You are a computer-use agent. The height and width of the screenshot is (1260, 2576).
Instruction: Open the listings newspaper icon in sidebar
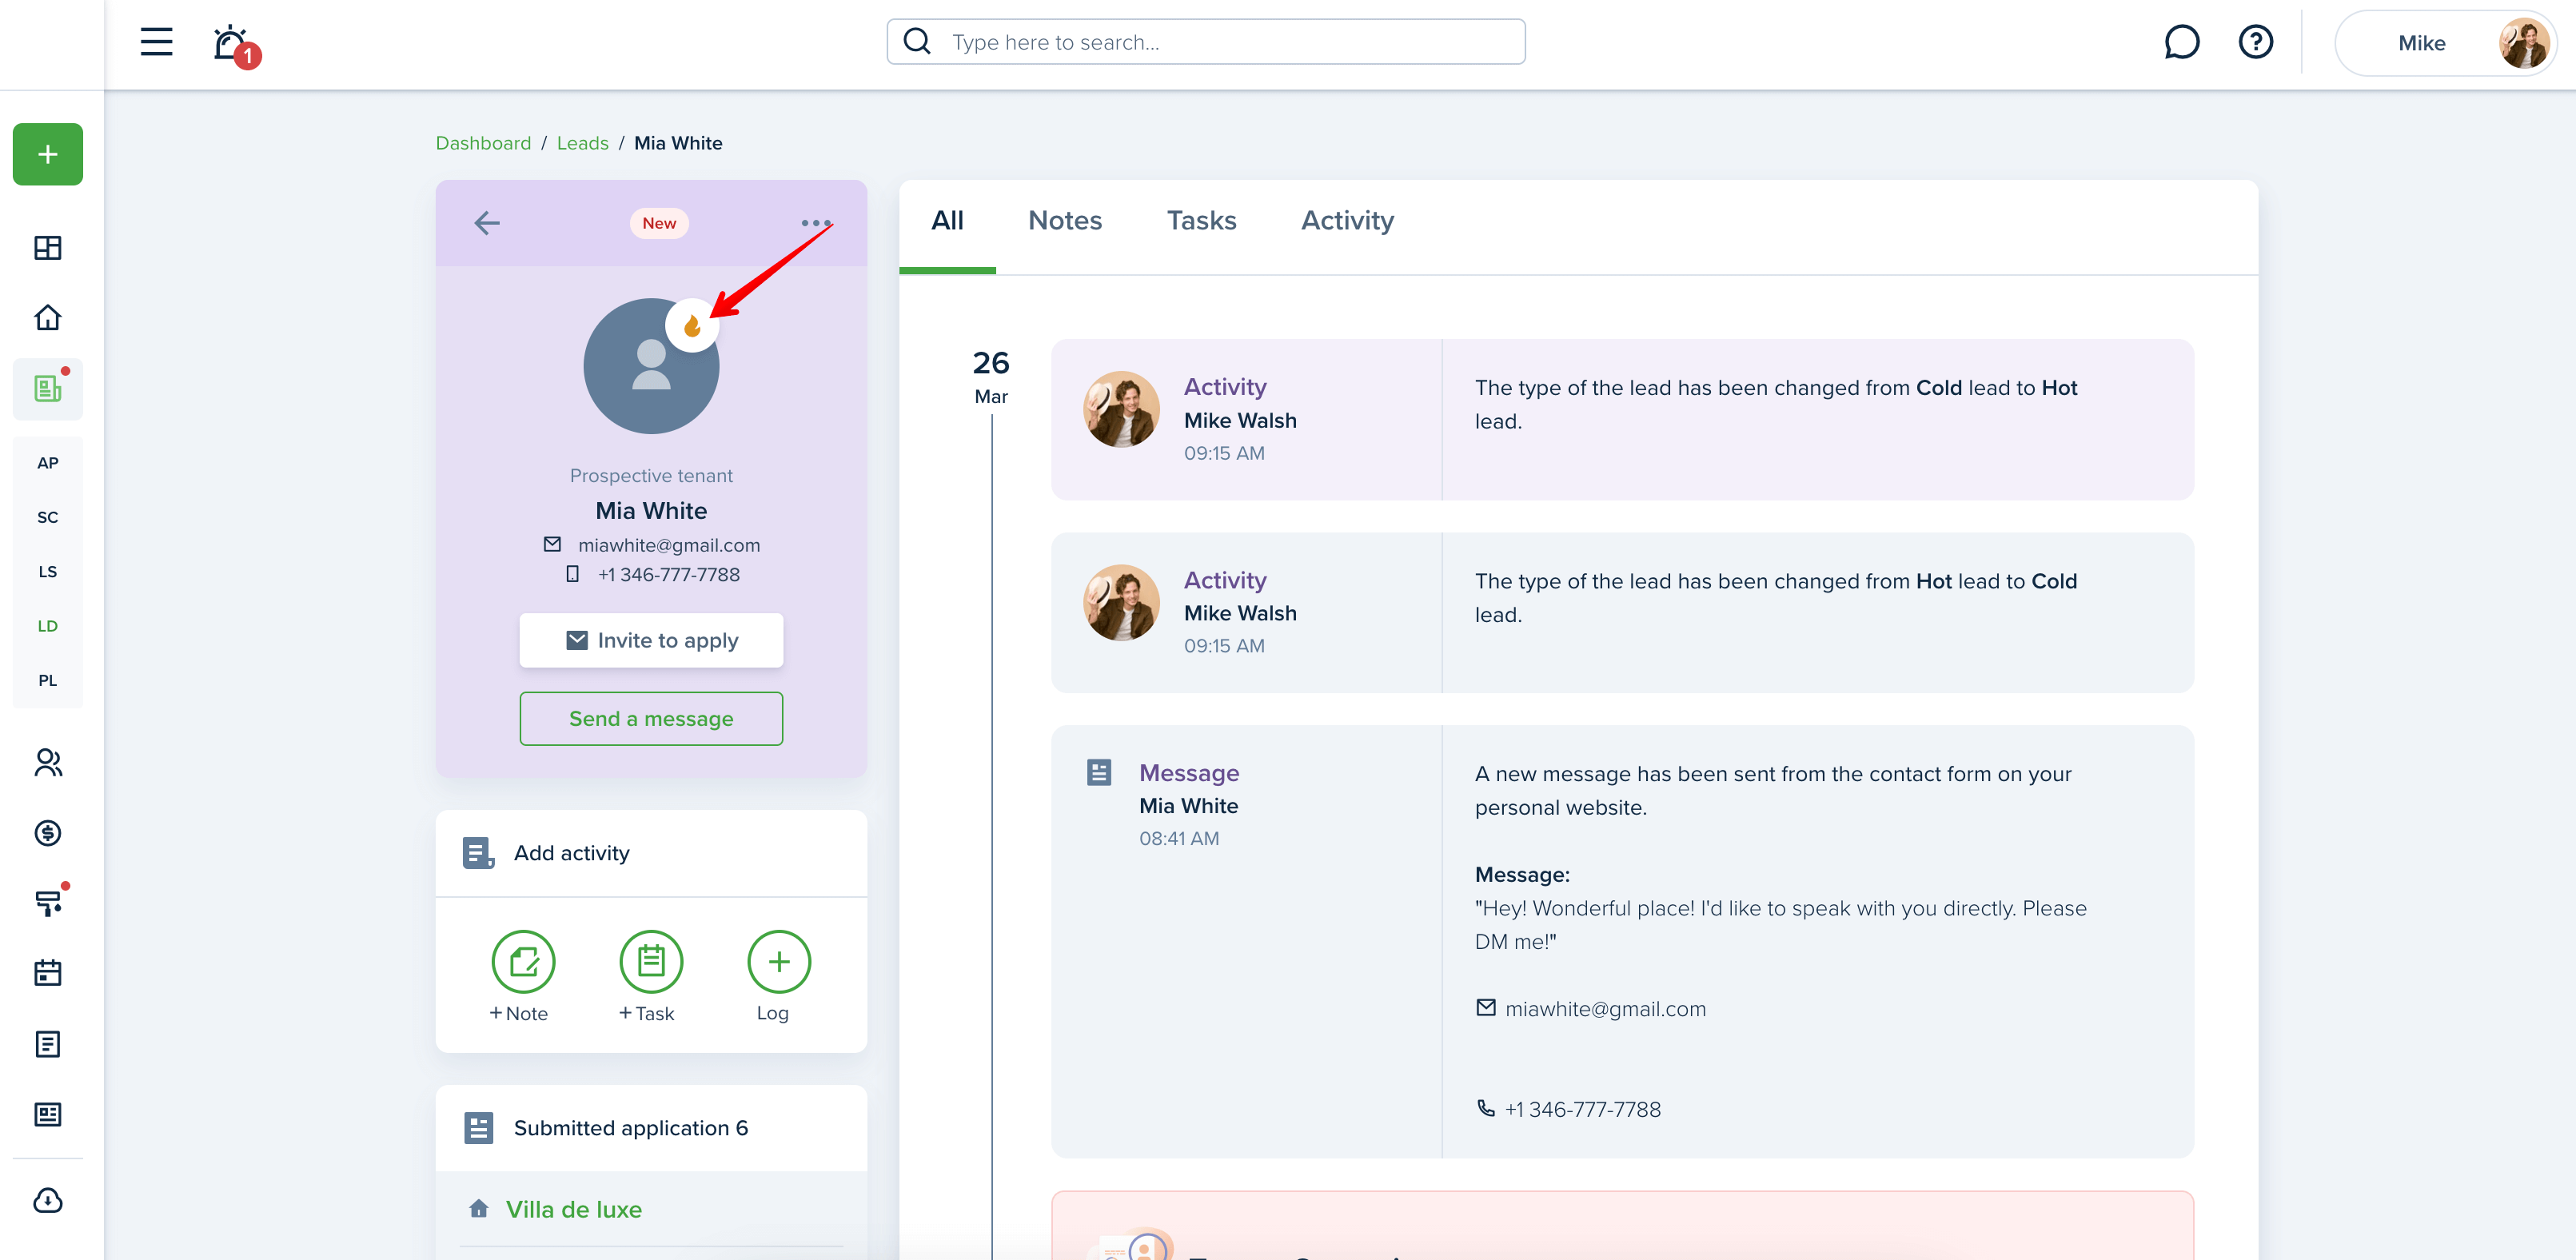tap(47, 388)
